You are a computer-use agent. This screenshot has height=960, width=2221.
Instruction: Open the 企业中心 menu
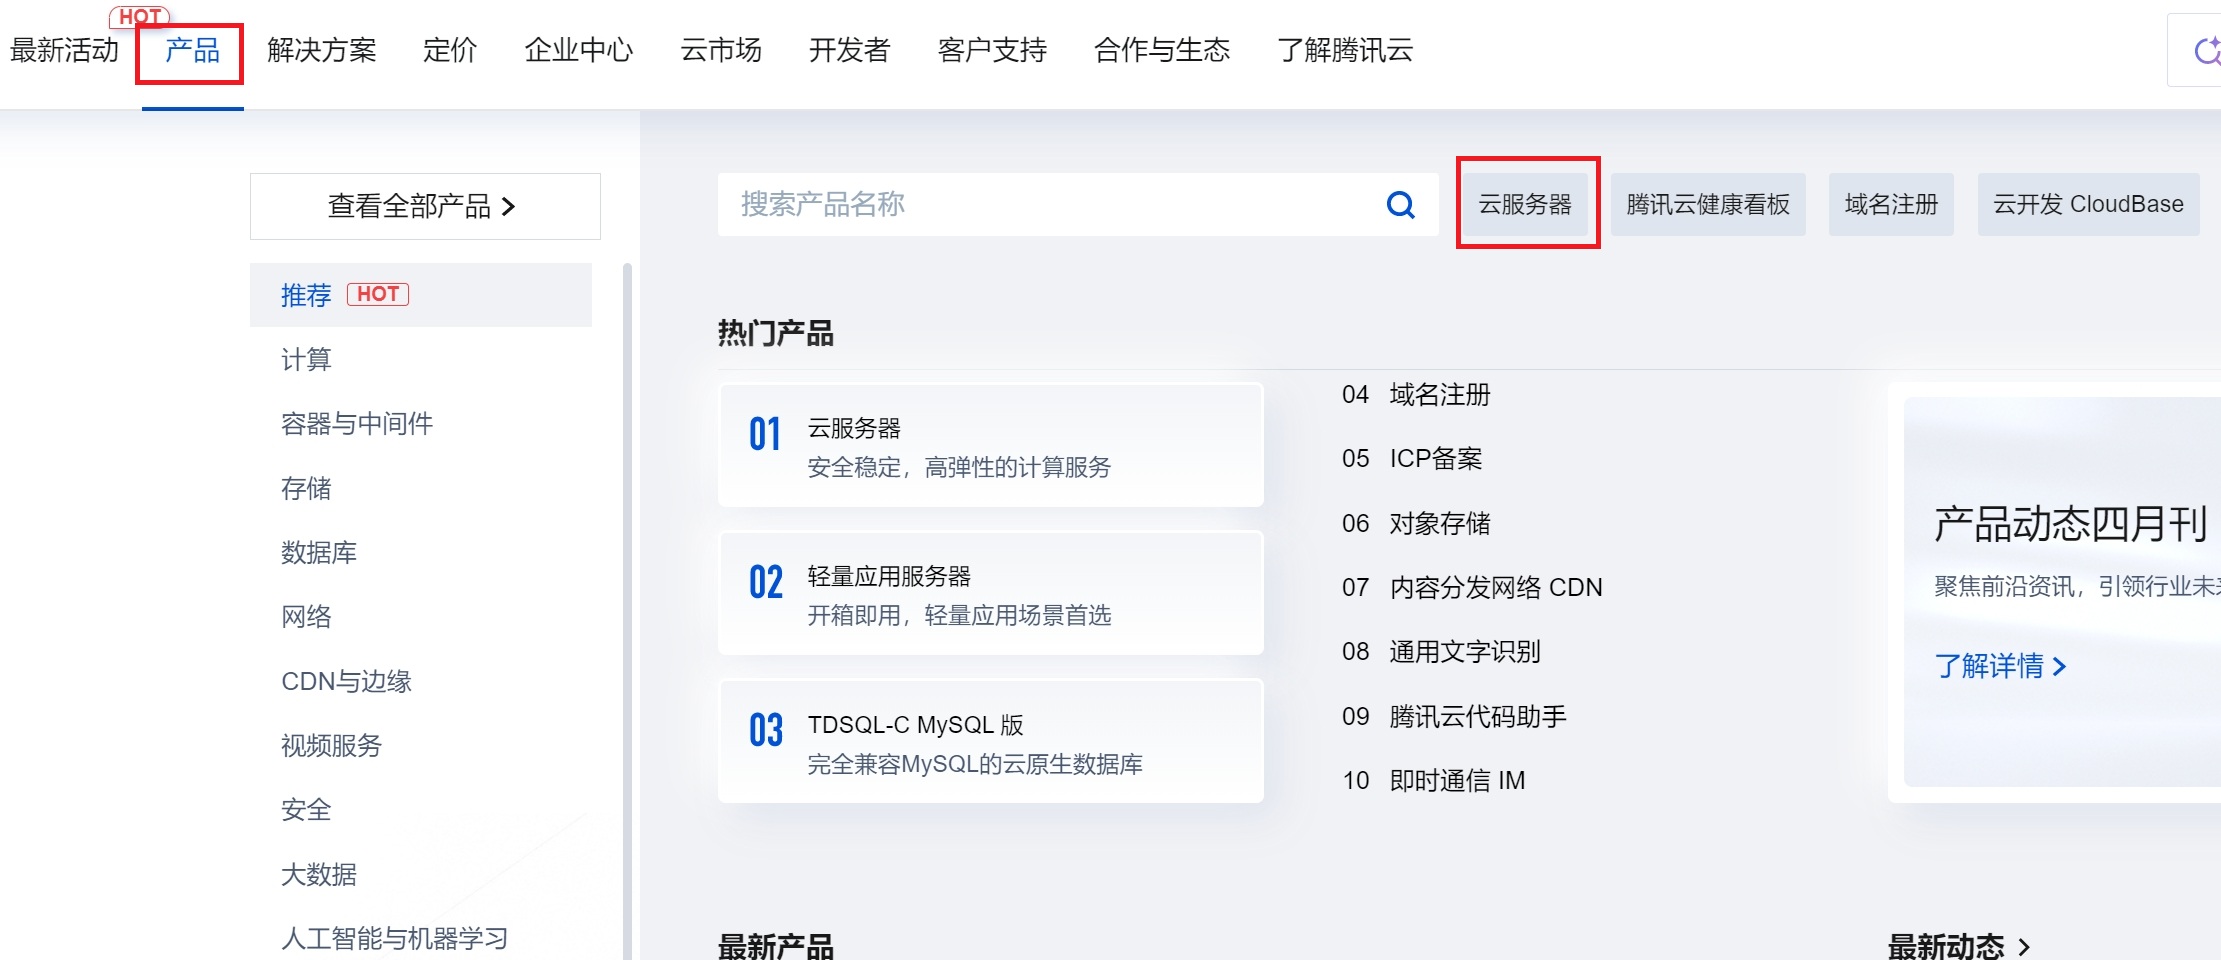[579, 50]
